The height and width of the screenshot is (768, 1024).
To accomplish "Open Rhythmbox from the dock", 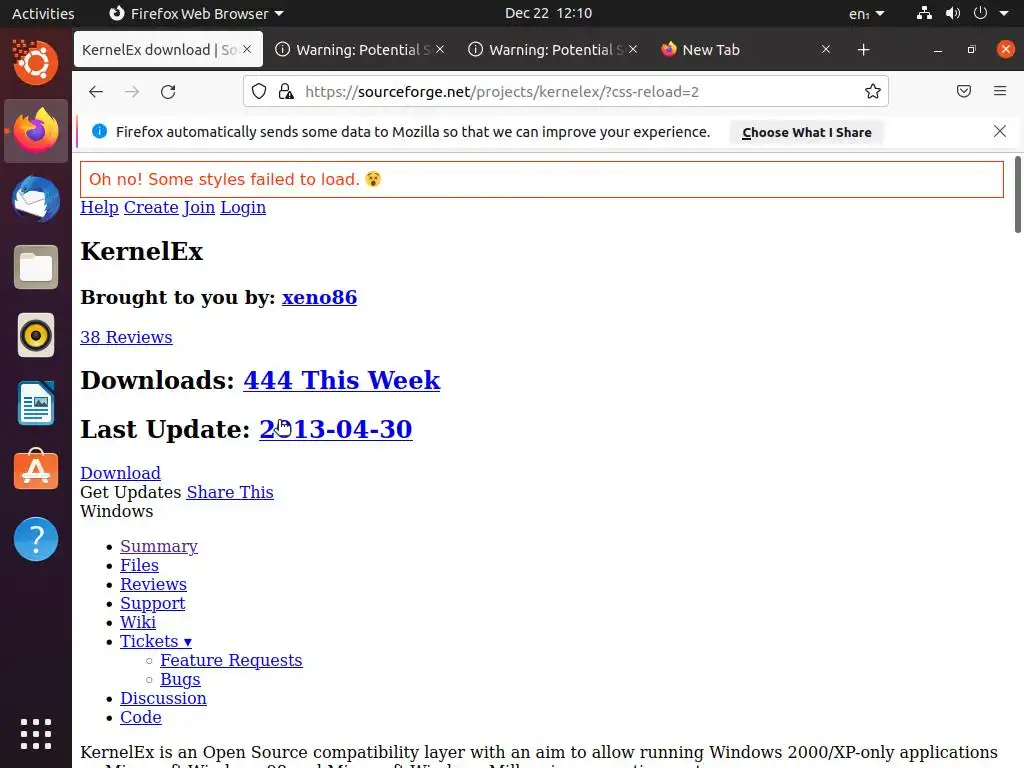I will coord(36,335).
